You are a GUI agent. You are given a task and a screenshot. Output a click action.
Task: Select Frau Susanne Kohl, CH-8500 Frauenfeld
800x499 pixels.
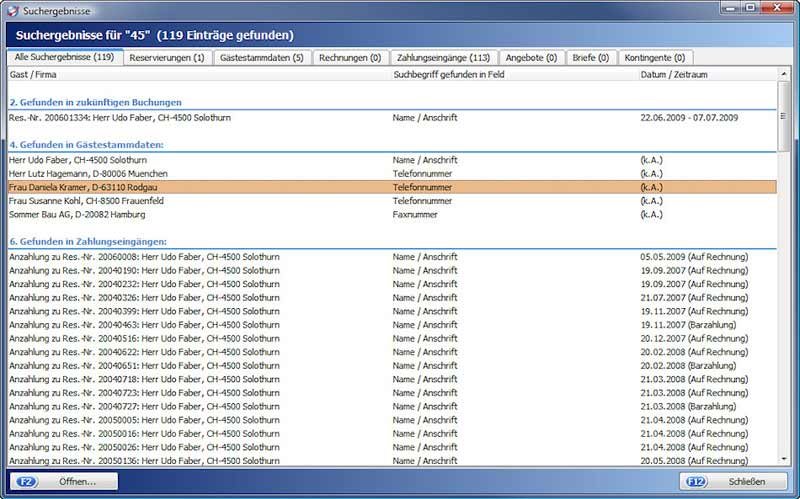coord(392,201)
